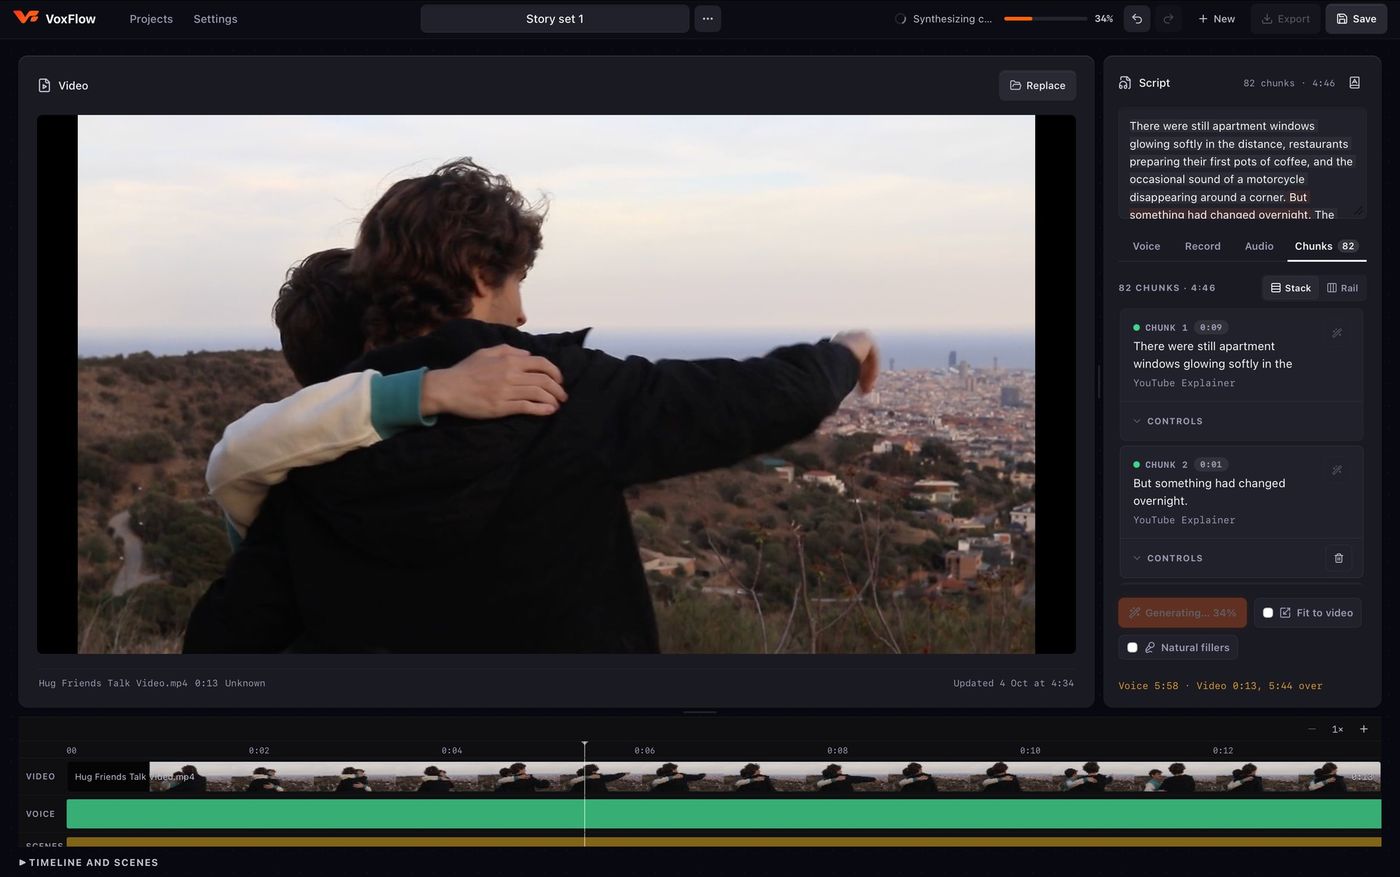1400x877 pixels.
Task: Zoom in the timeline with plus icon
Action: [x=1363, y=729]
